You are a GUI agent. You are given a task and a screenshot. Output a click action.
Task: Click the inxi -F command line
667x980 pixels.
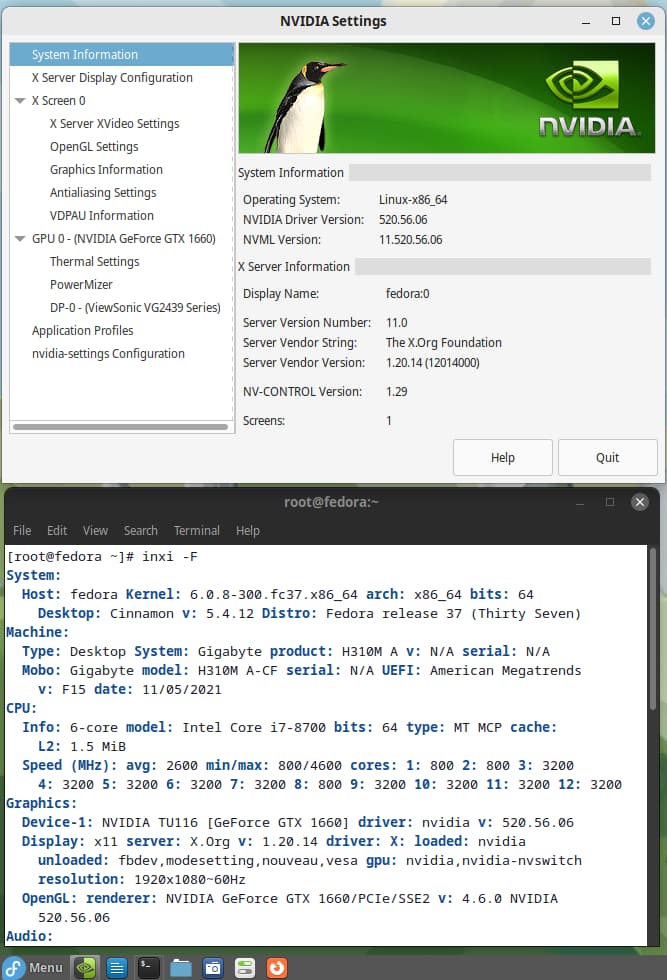pyautogui.click(x=169, y=556)
